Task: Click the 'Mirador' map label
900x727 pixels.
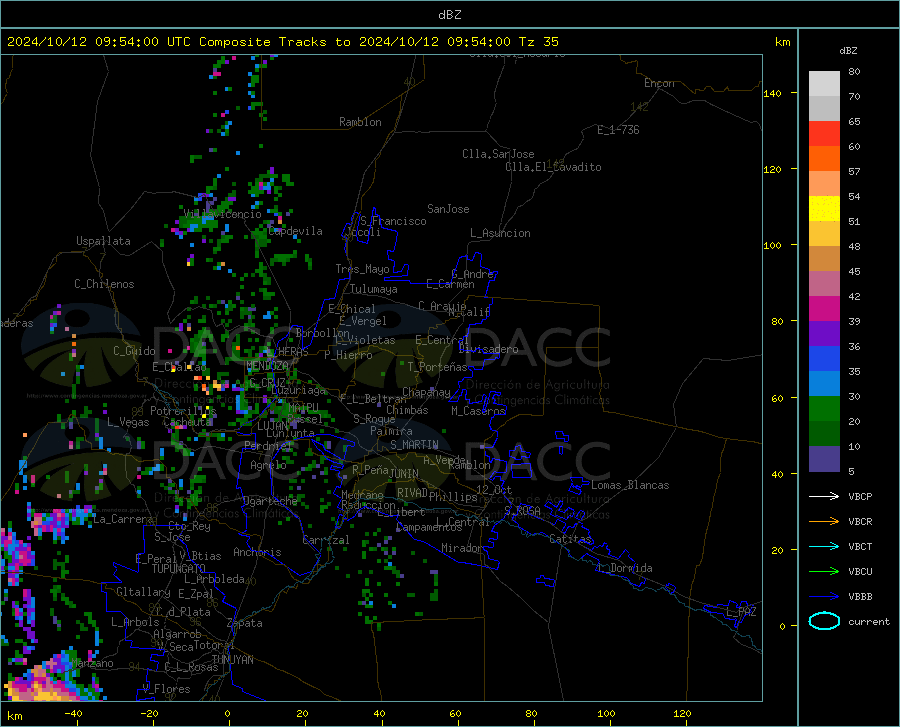Action: [x=462, y=548]
